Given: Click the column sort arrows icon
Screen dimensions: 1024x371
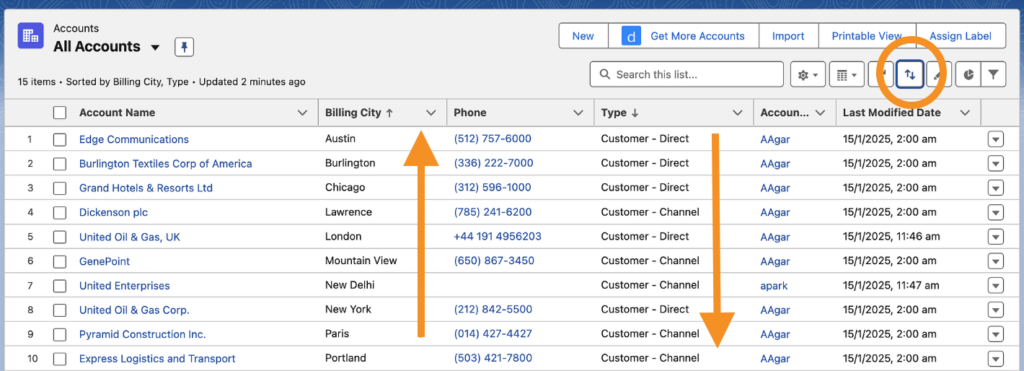Looking at the screenshot, I should 910,75.
